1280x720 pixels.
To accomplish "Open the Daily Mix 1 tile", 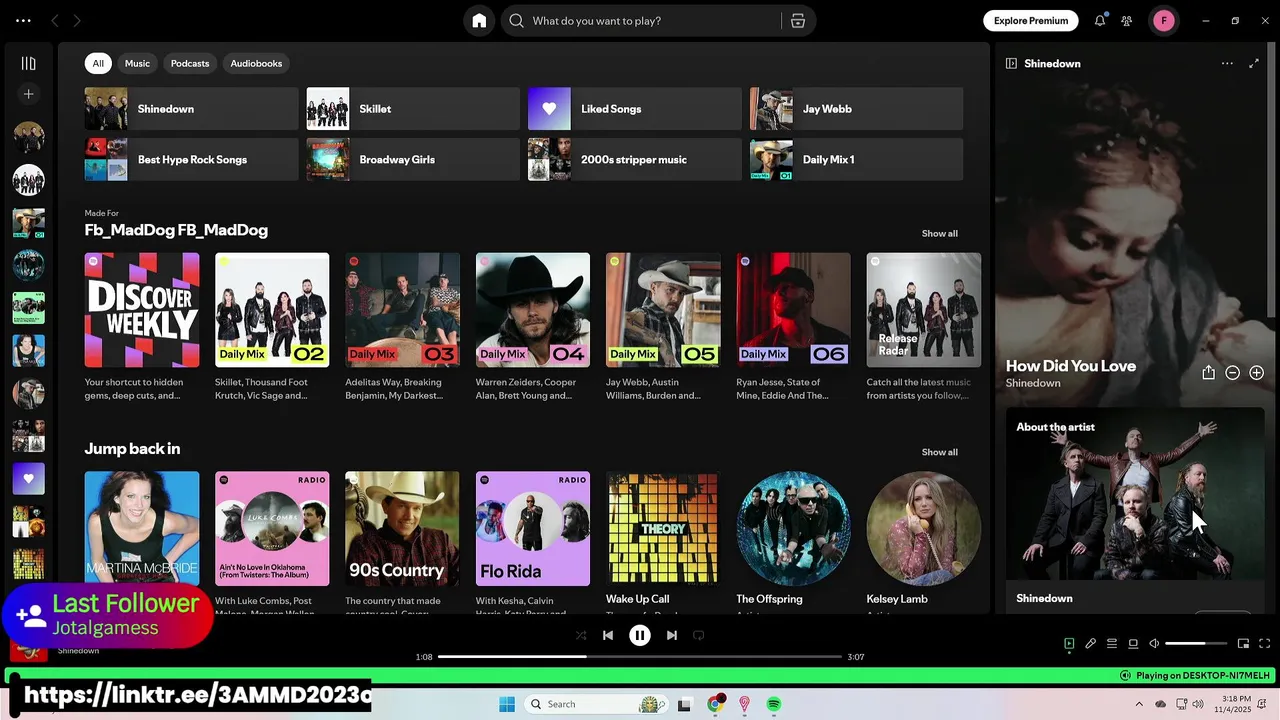I will point(857,159).
